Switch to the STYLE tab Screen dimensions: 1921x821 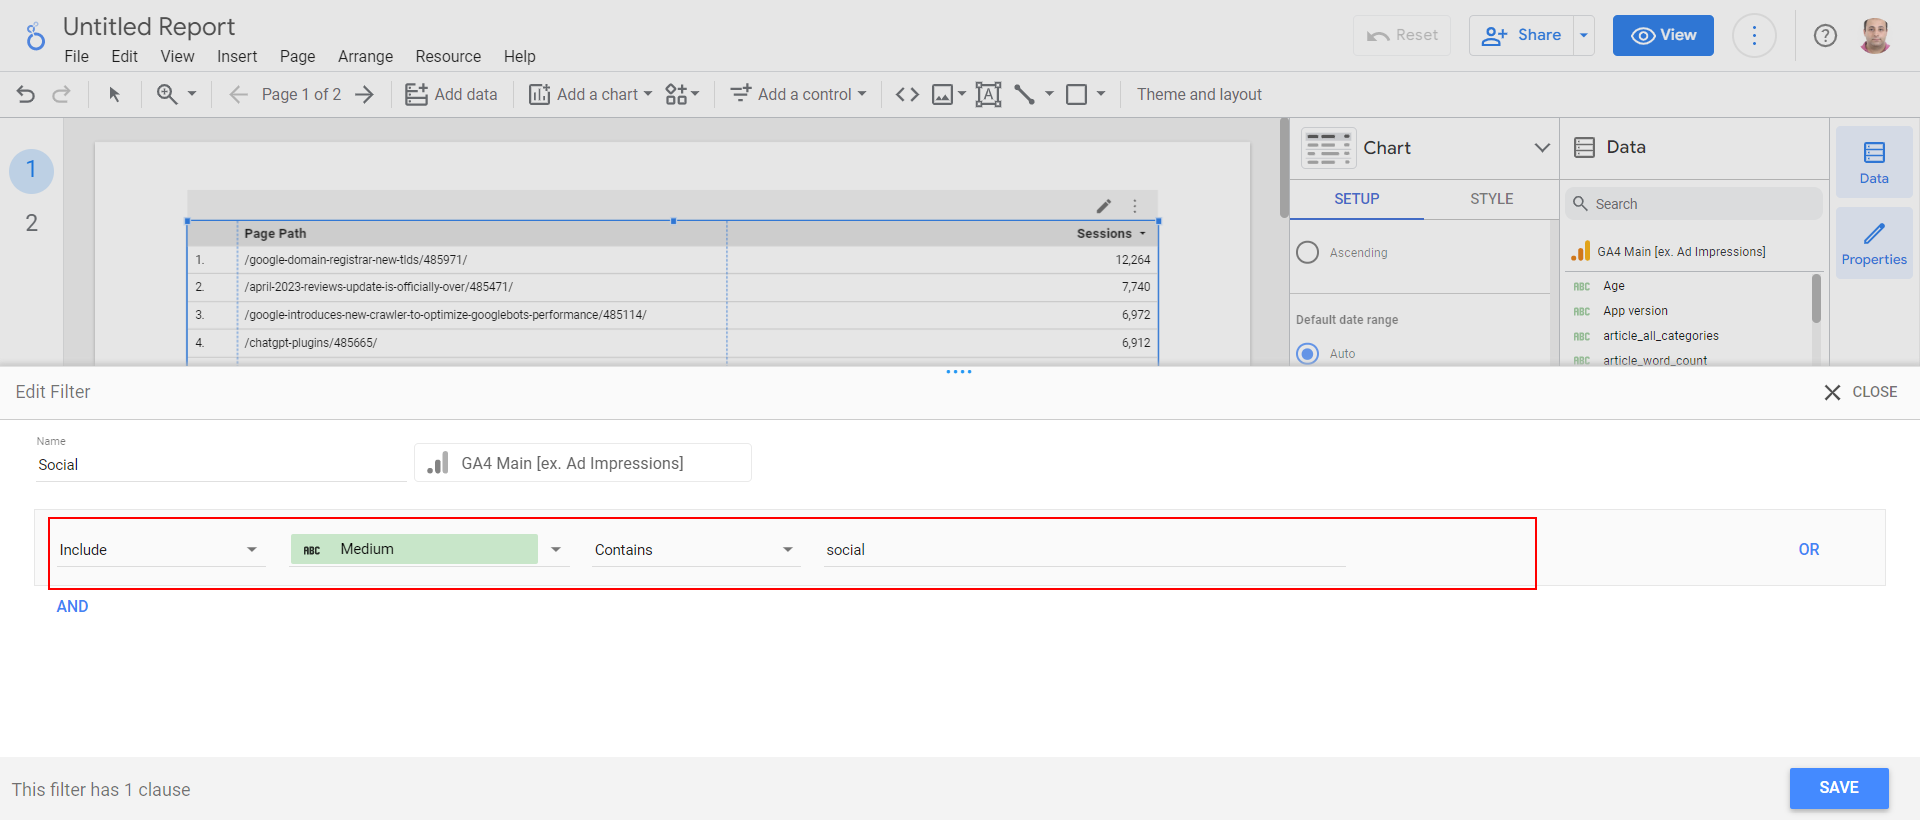coord(1491,199)
